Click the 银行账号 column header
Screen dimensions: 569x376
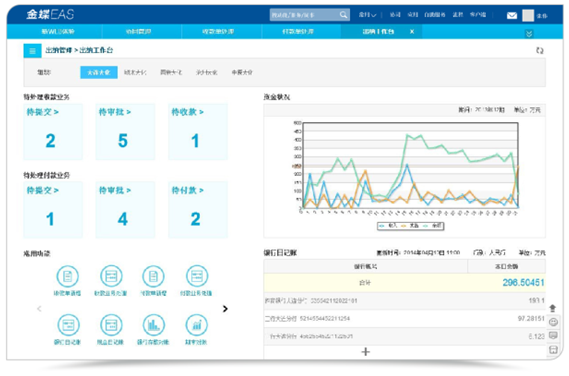point(366,266)
